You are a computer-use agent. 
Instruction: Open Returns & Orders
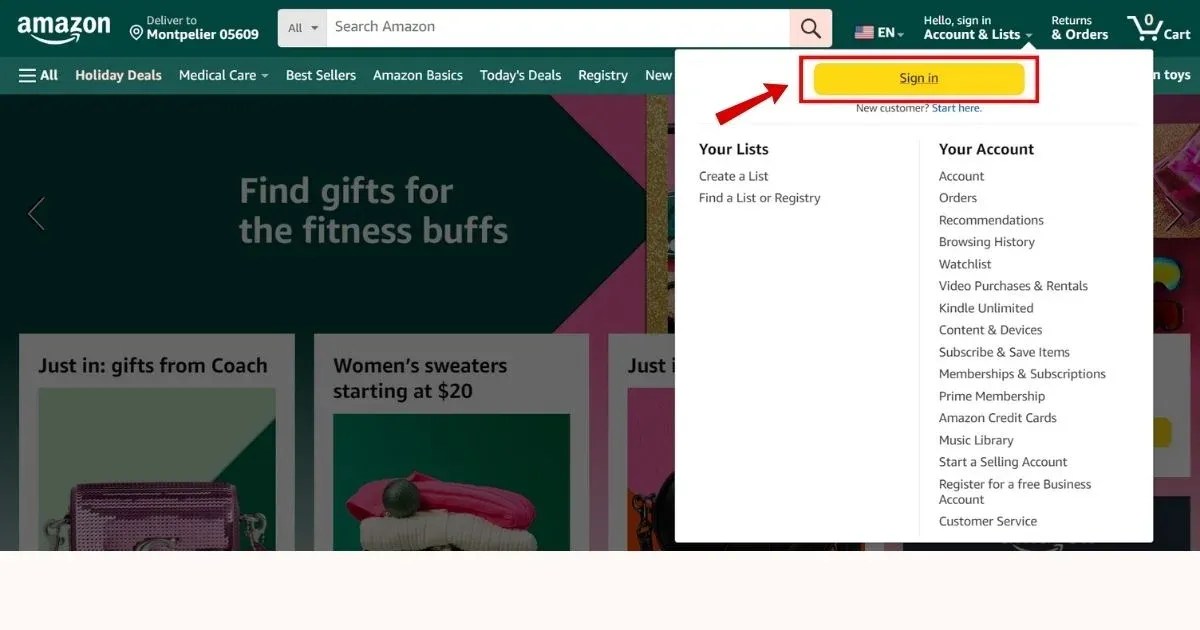[1078, 27]
